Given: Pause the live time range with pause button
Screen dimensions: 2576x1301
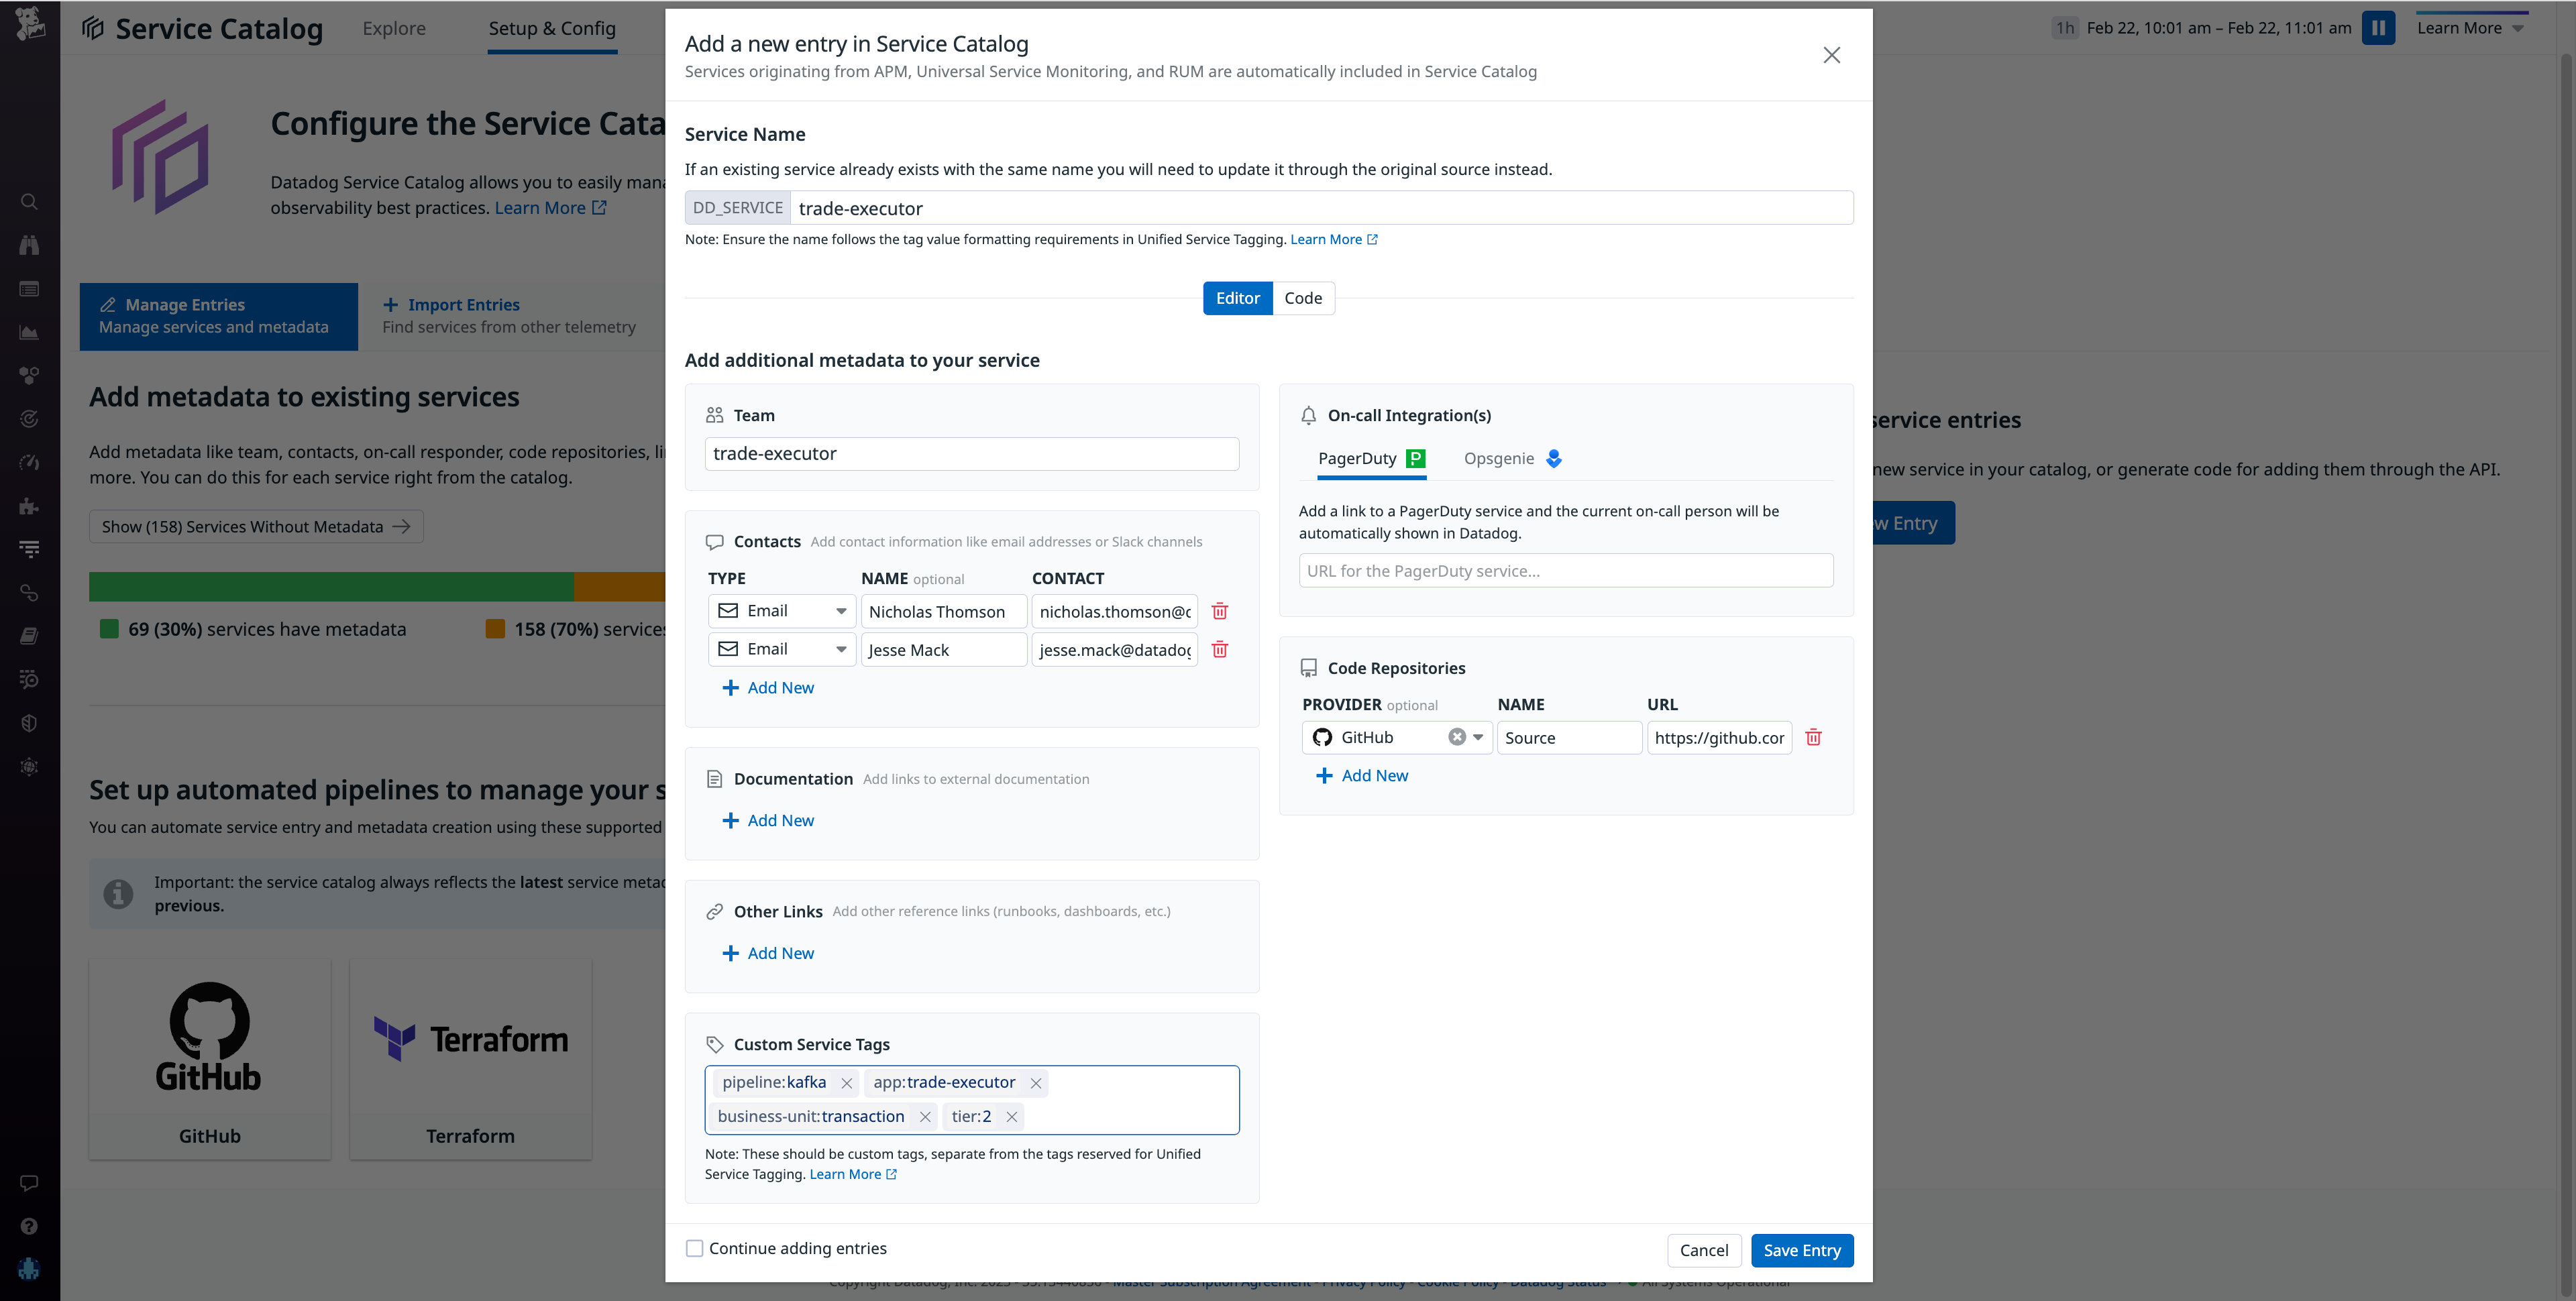Looking at the screenshot, I should 2378,27.
